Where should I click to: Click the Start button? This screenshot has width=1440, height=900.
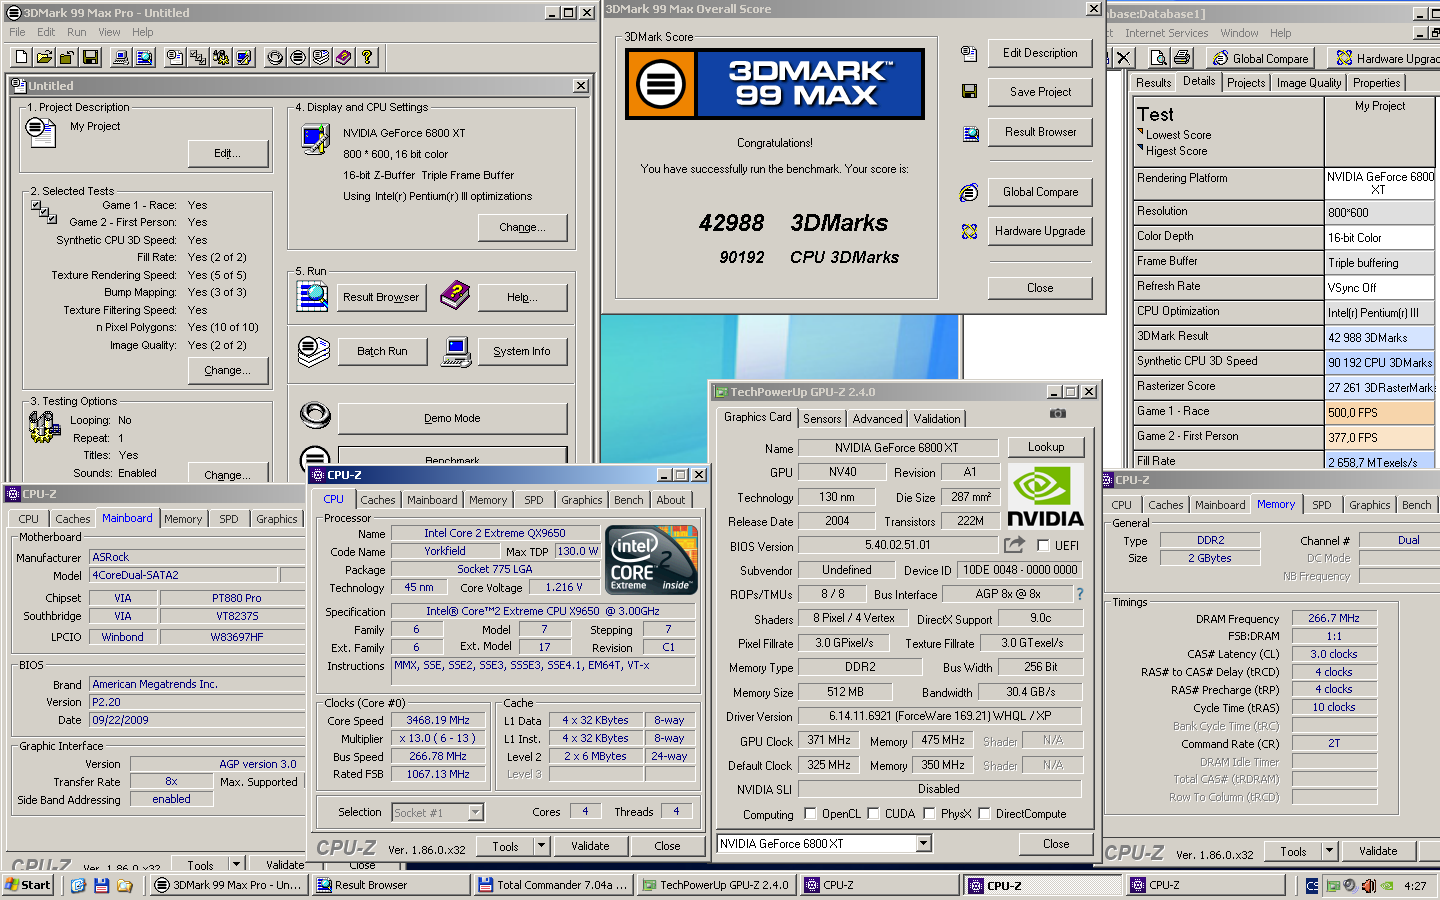coord(28,885)
